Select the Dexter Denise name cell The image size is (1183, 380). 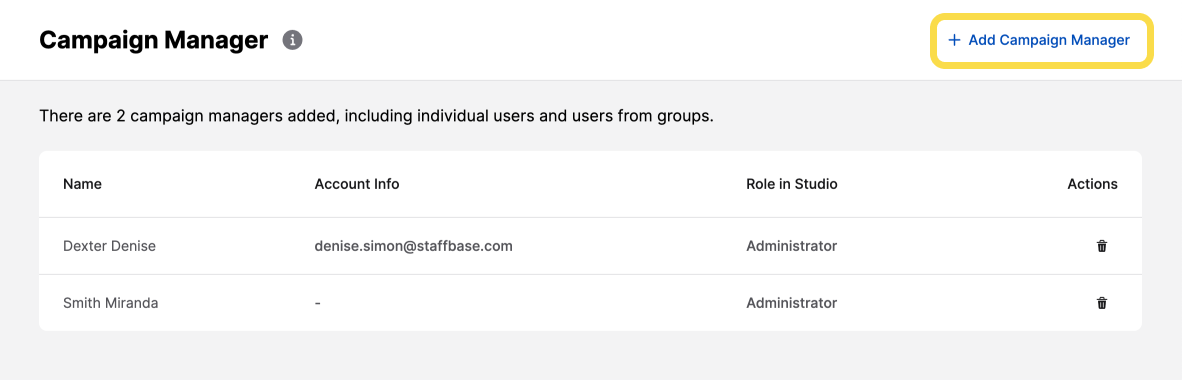(x=109, y=246)
